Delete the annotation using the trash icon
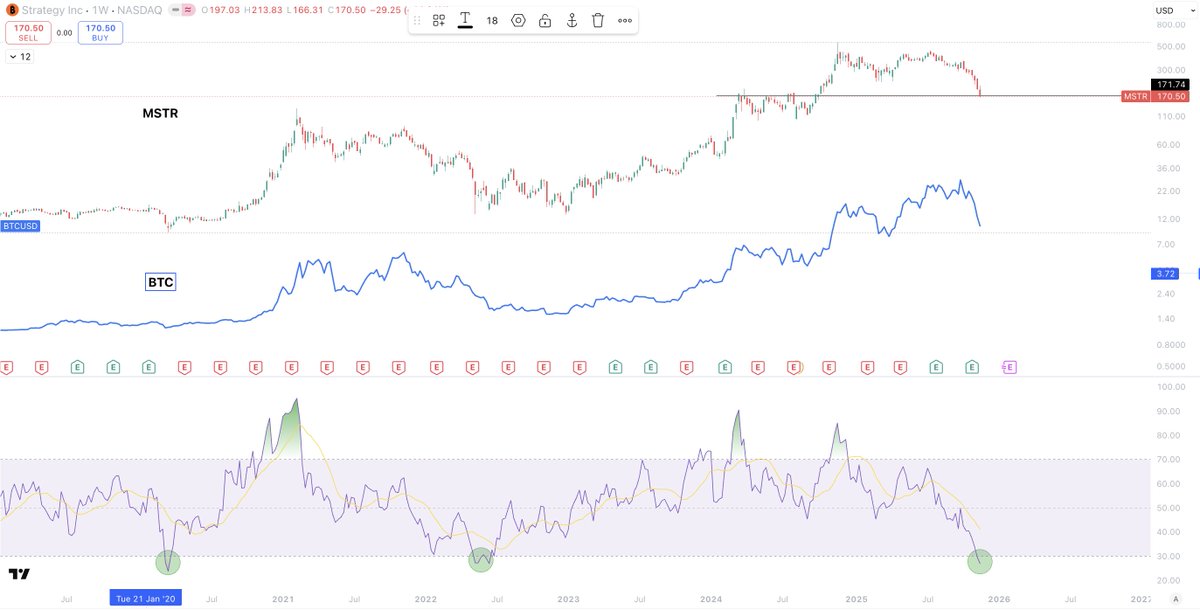Screen dimensions: 1200x610 coord(597,20)
